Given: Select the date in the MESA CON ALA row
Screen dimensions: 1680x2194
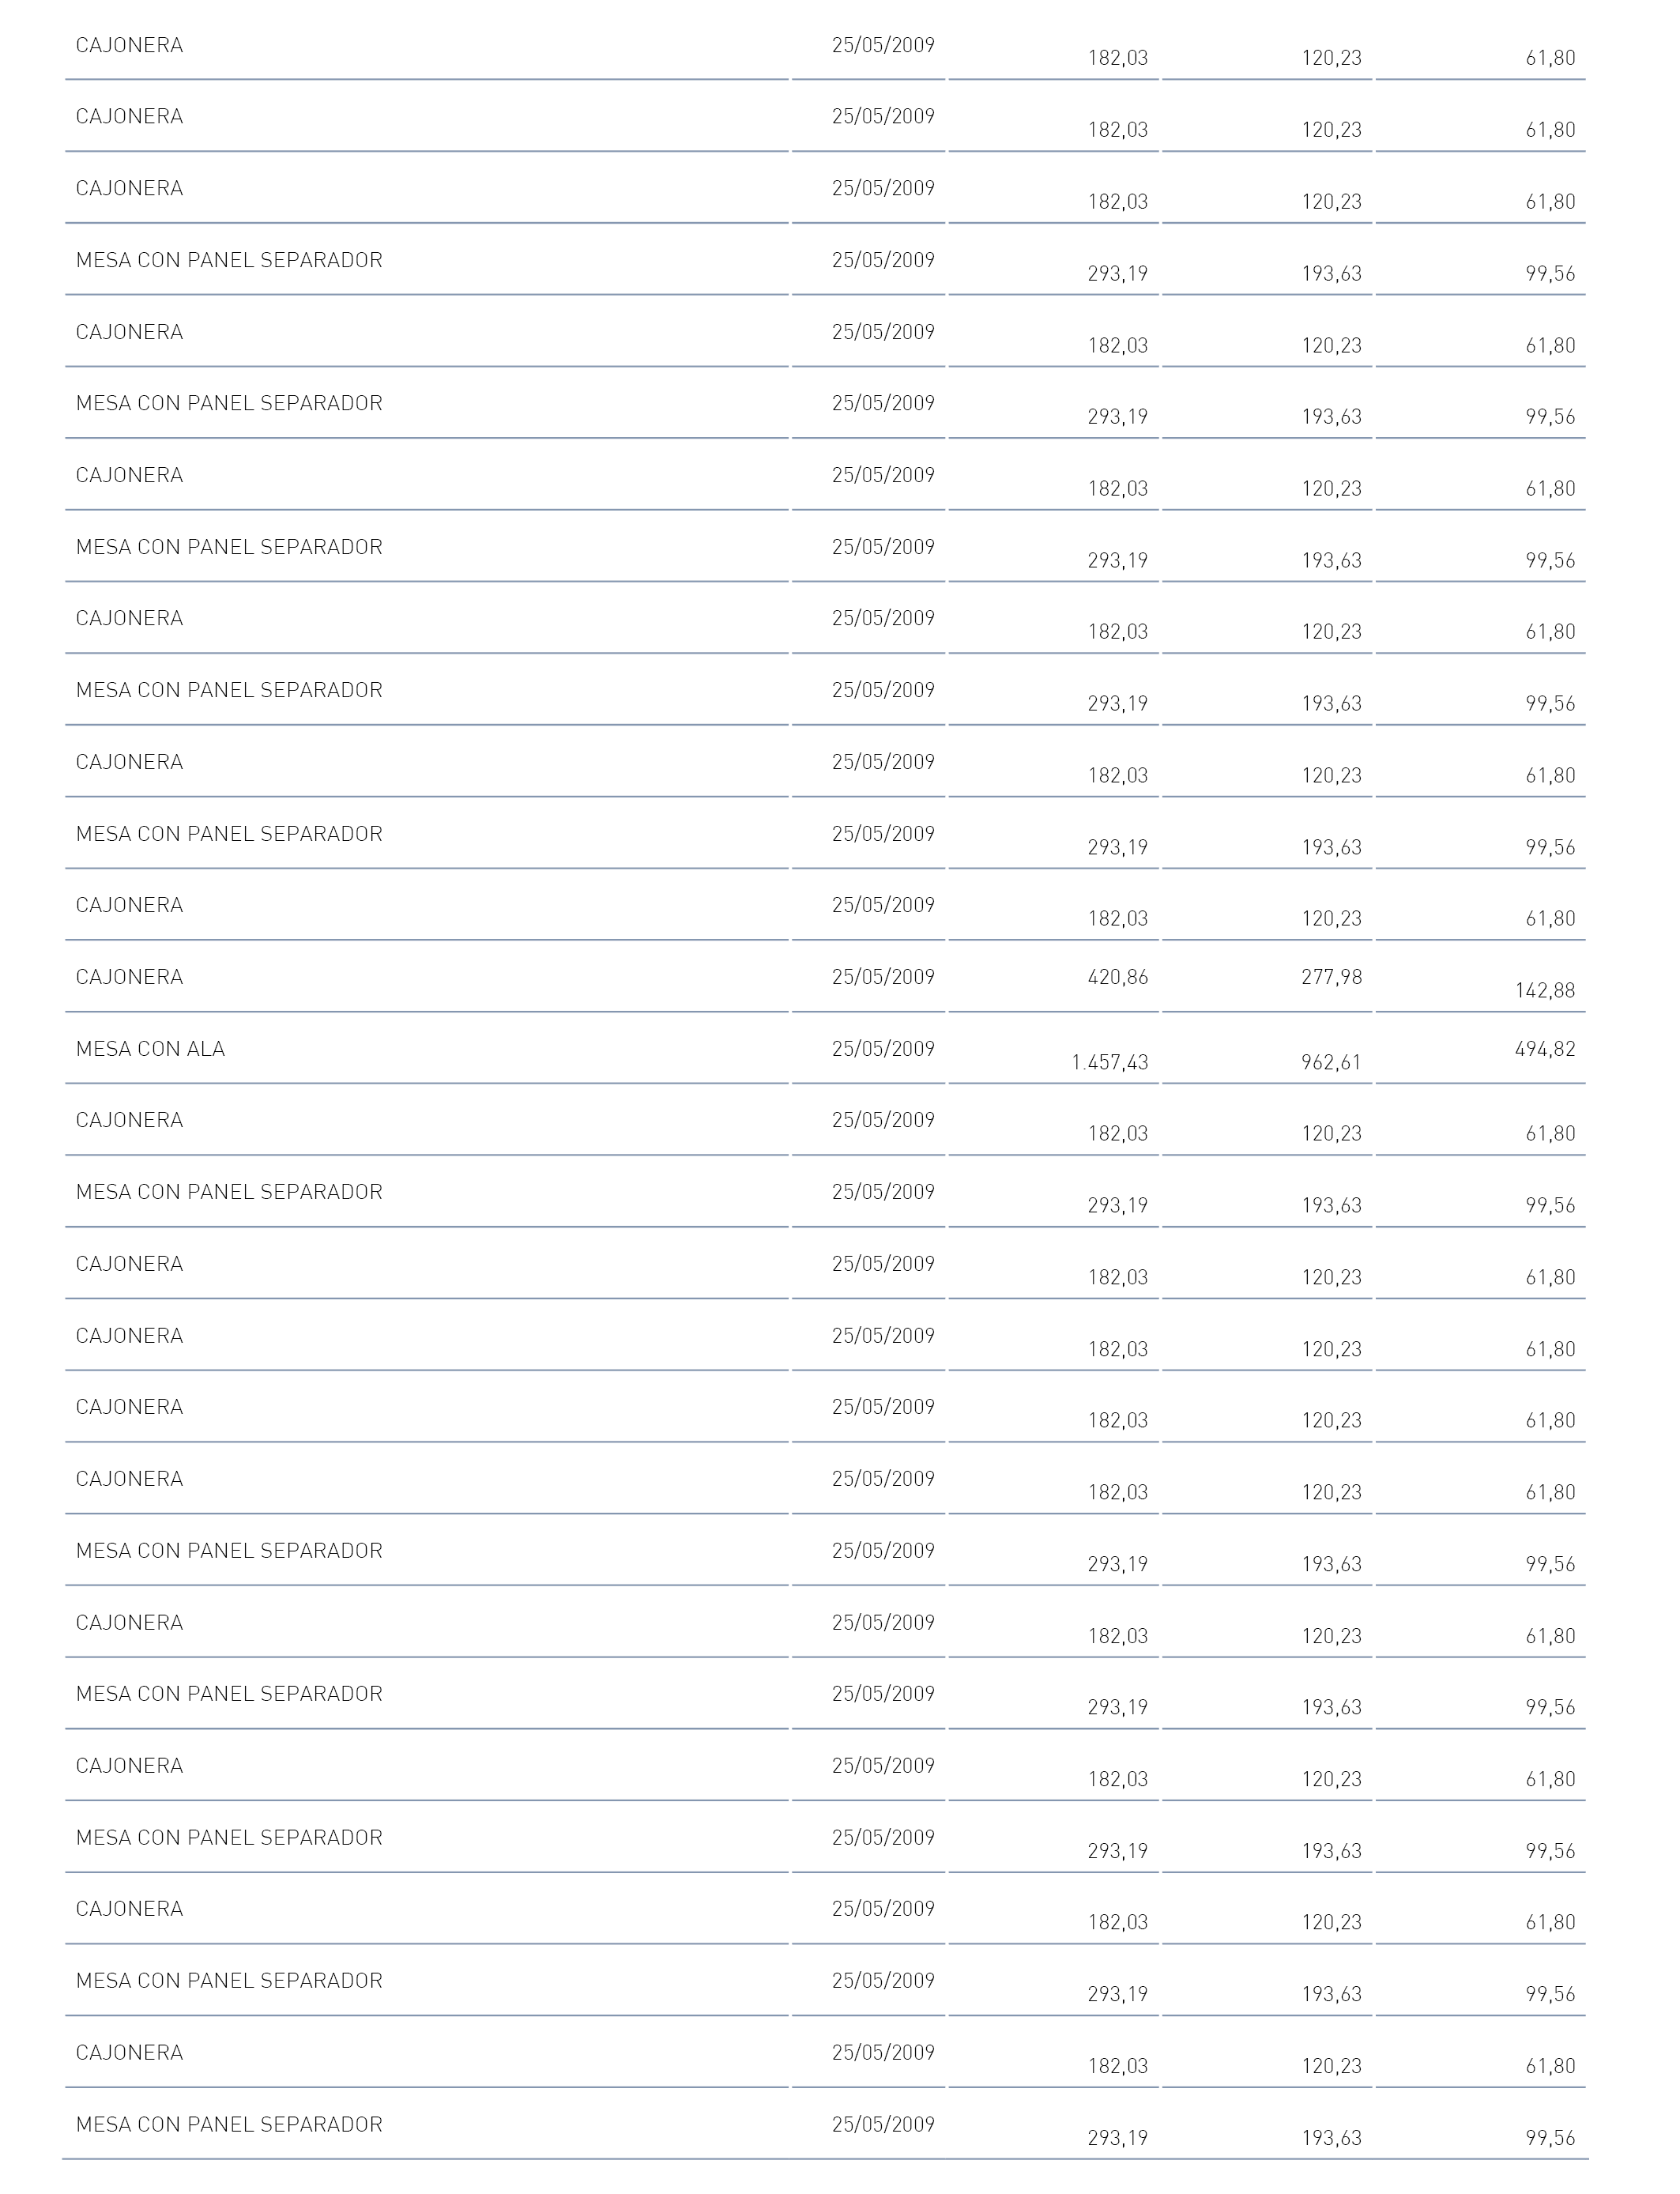Looking at the screenshot, I should (883, 1049).
